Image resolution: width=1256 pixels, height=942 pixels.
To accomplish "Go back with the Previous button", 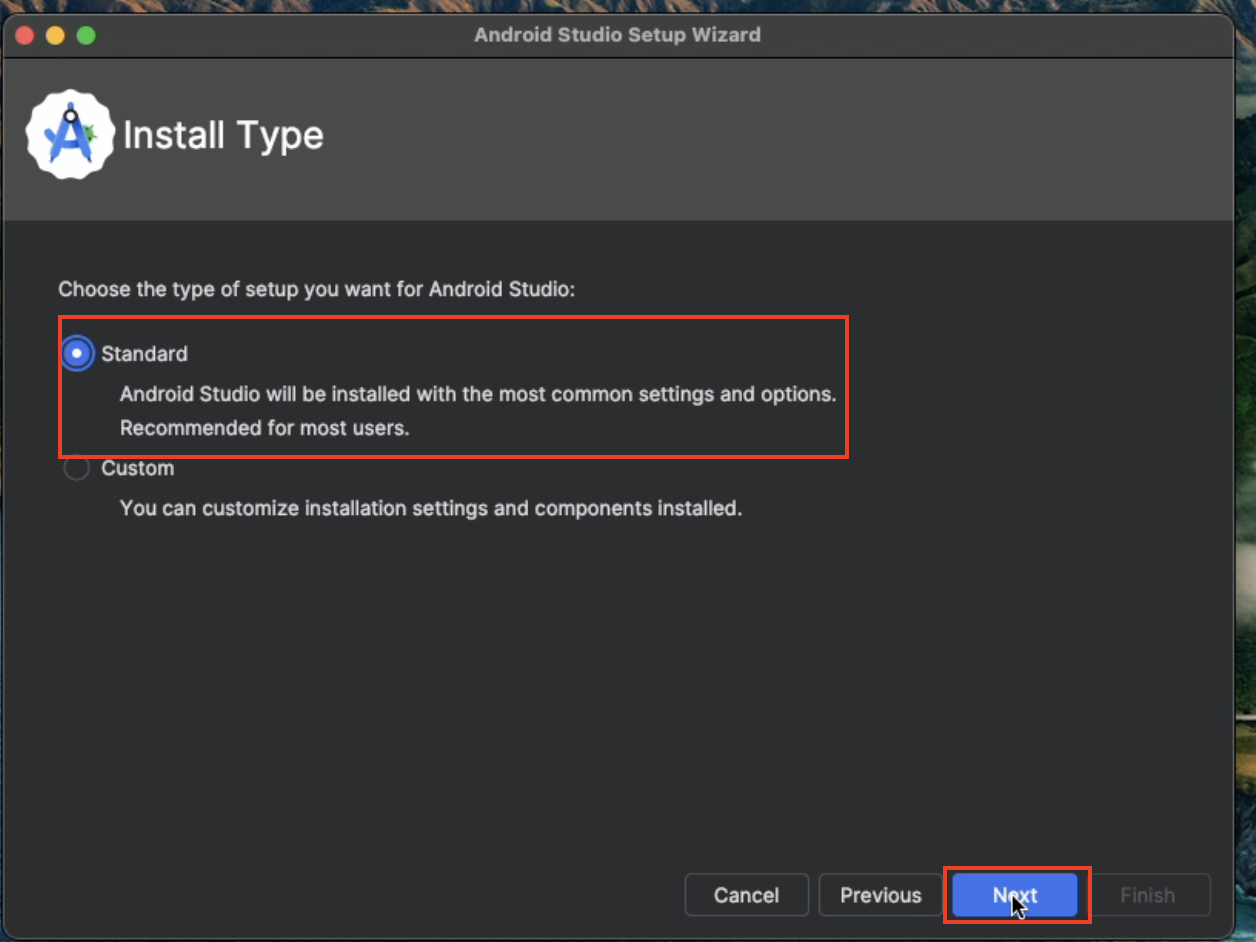I will point(880,895).
